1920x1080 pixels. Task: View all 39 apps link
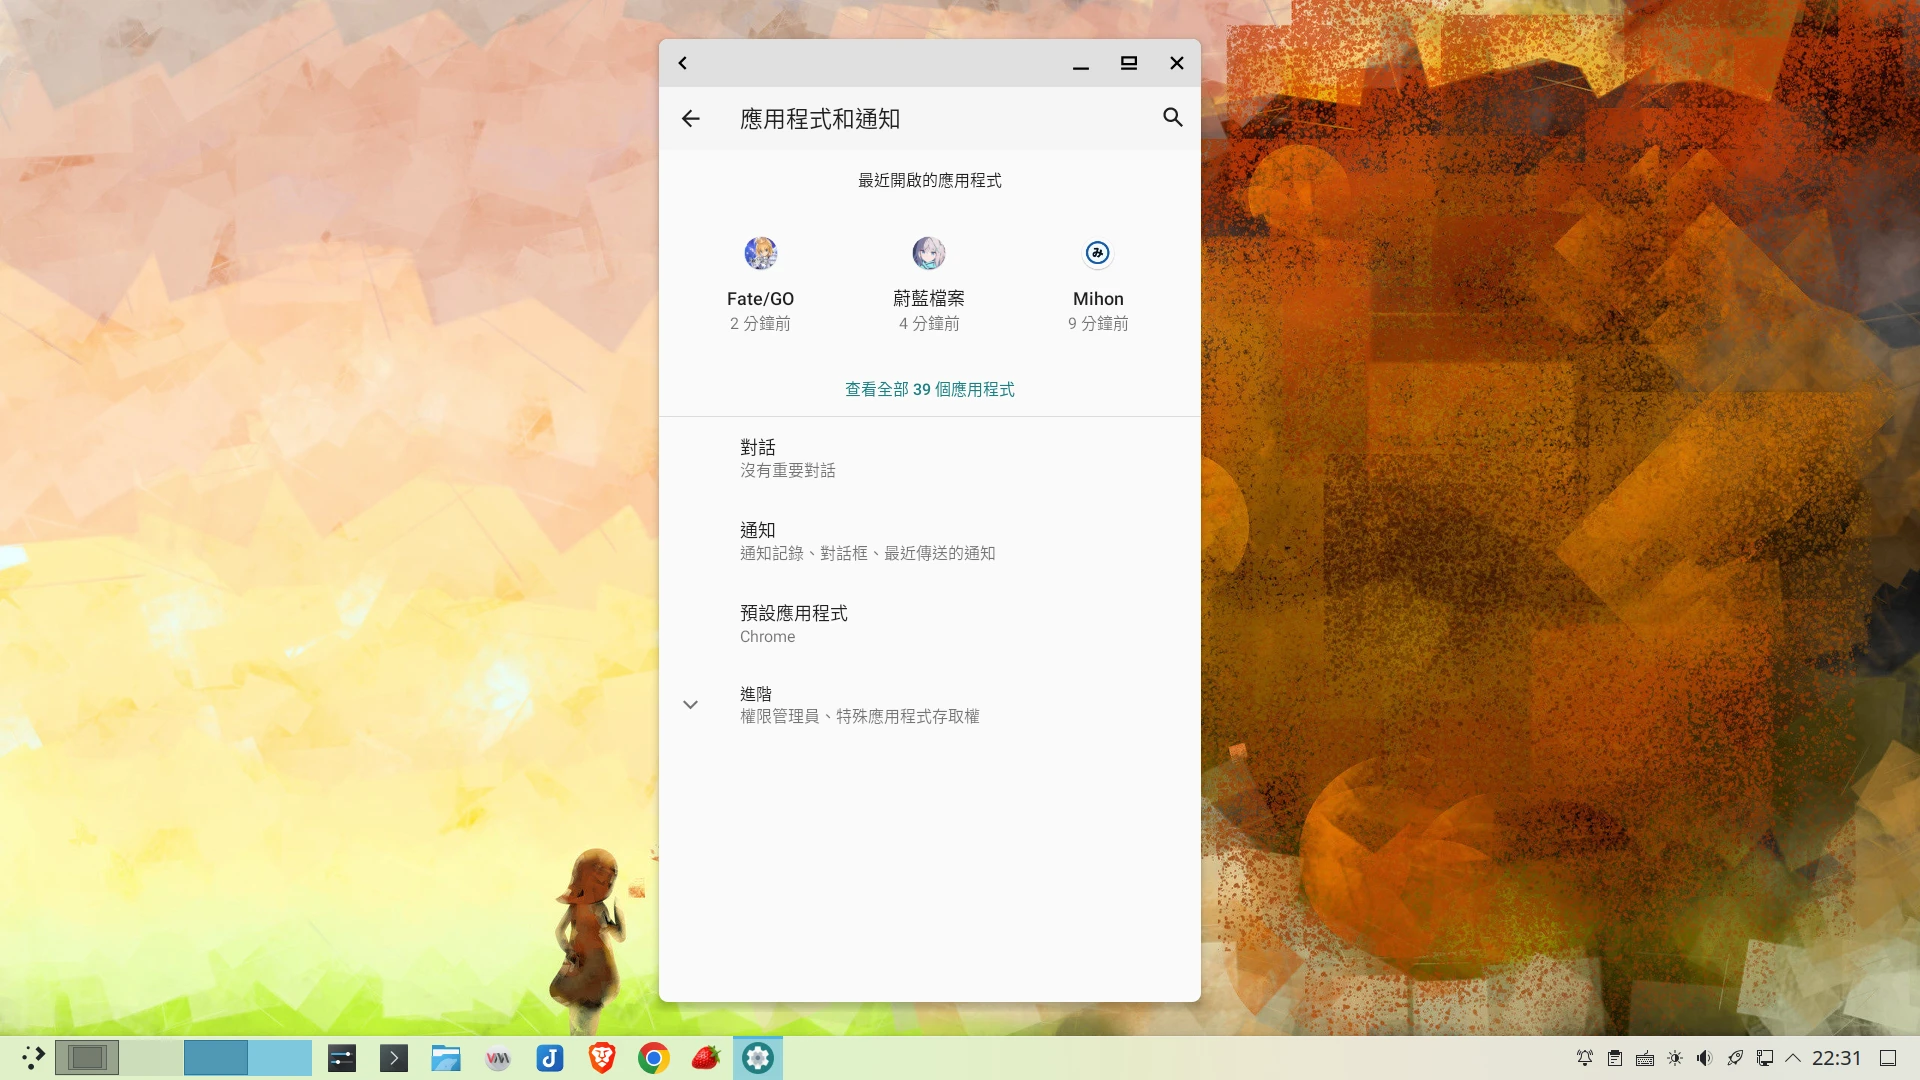click(929, 389)
